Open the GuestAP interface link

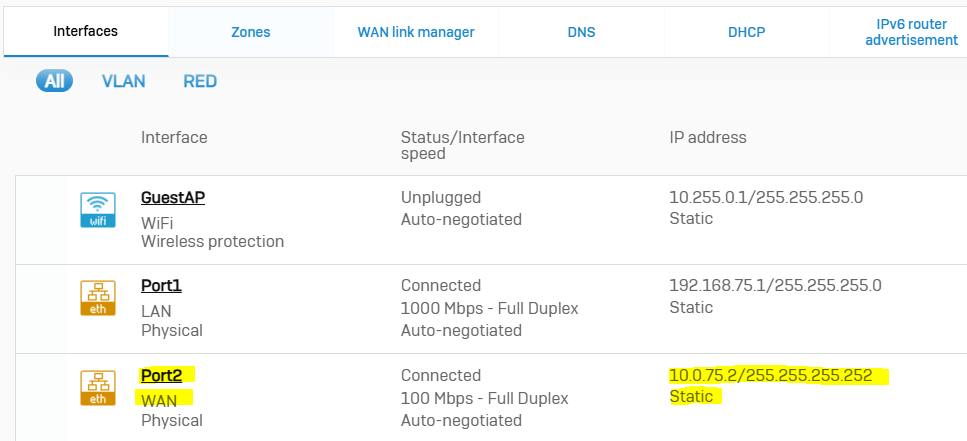173,197
